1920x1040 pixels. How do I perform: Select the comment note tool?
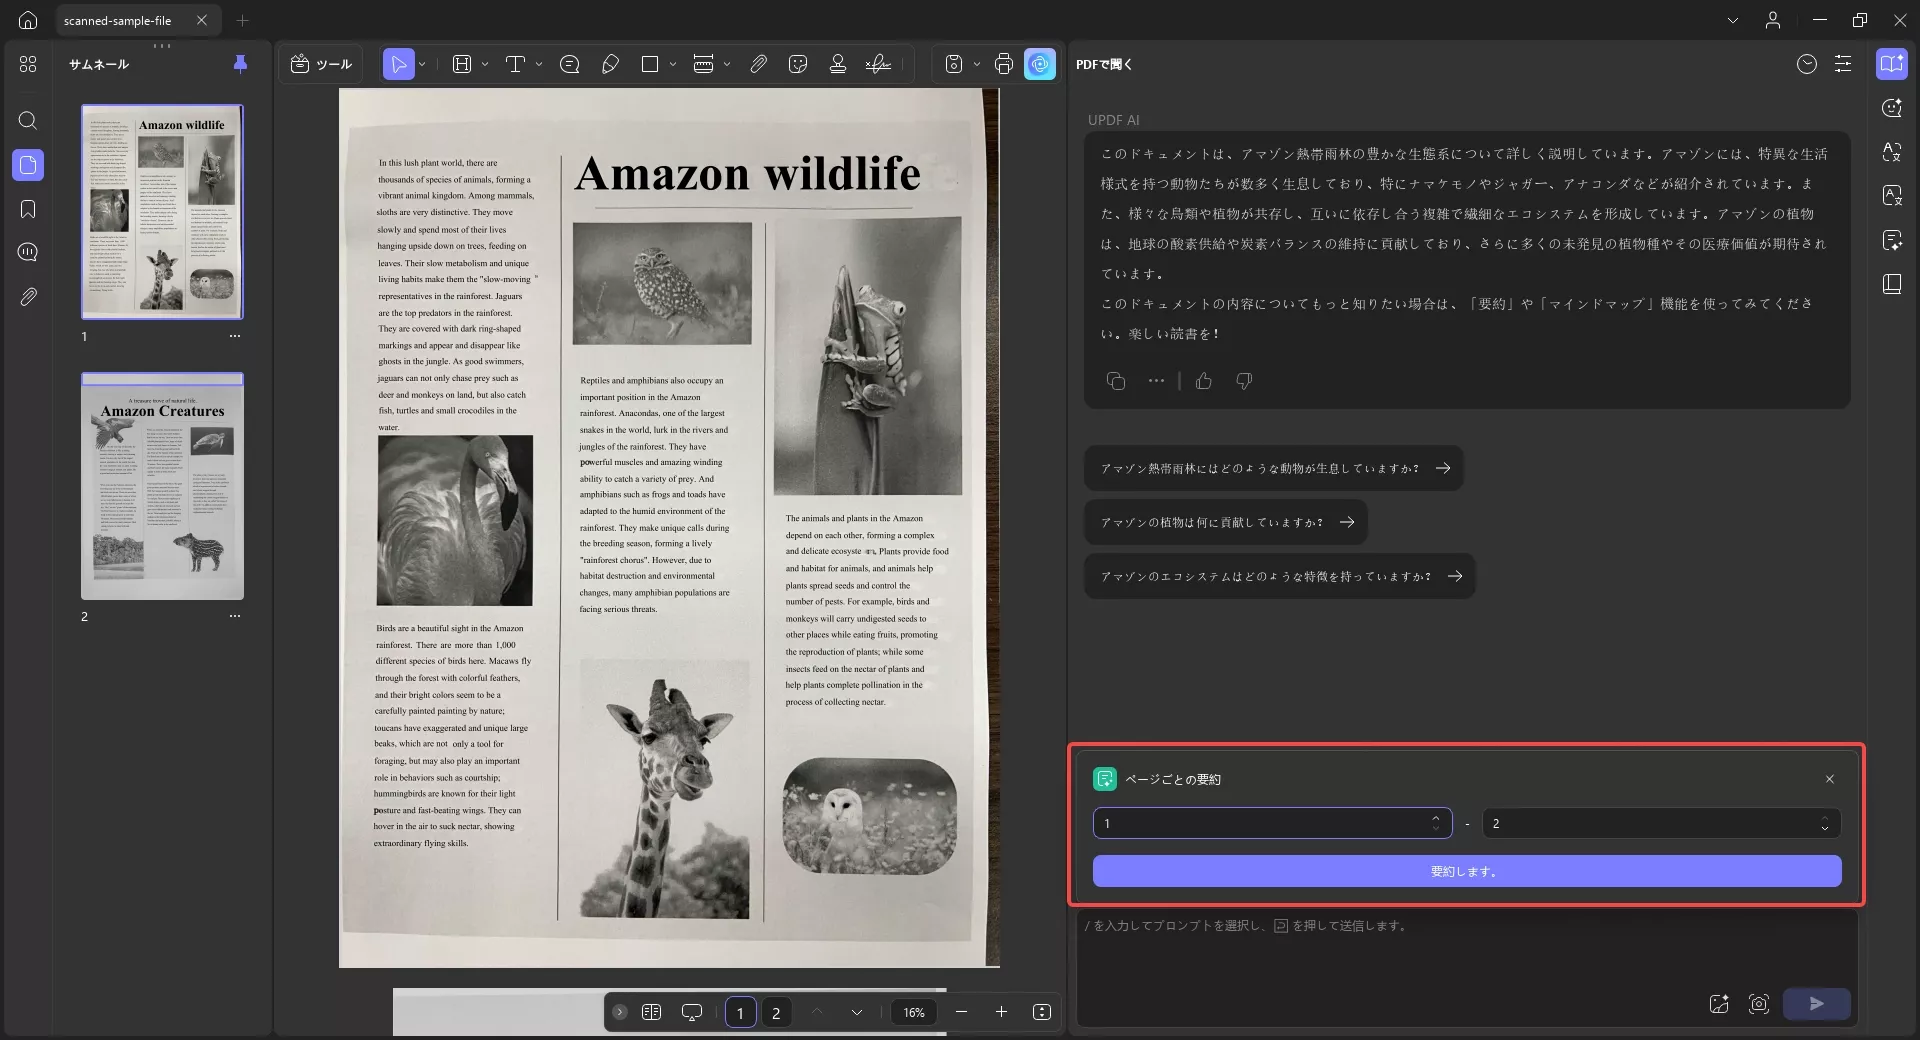[570, 64]
